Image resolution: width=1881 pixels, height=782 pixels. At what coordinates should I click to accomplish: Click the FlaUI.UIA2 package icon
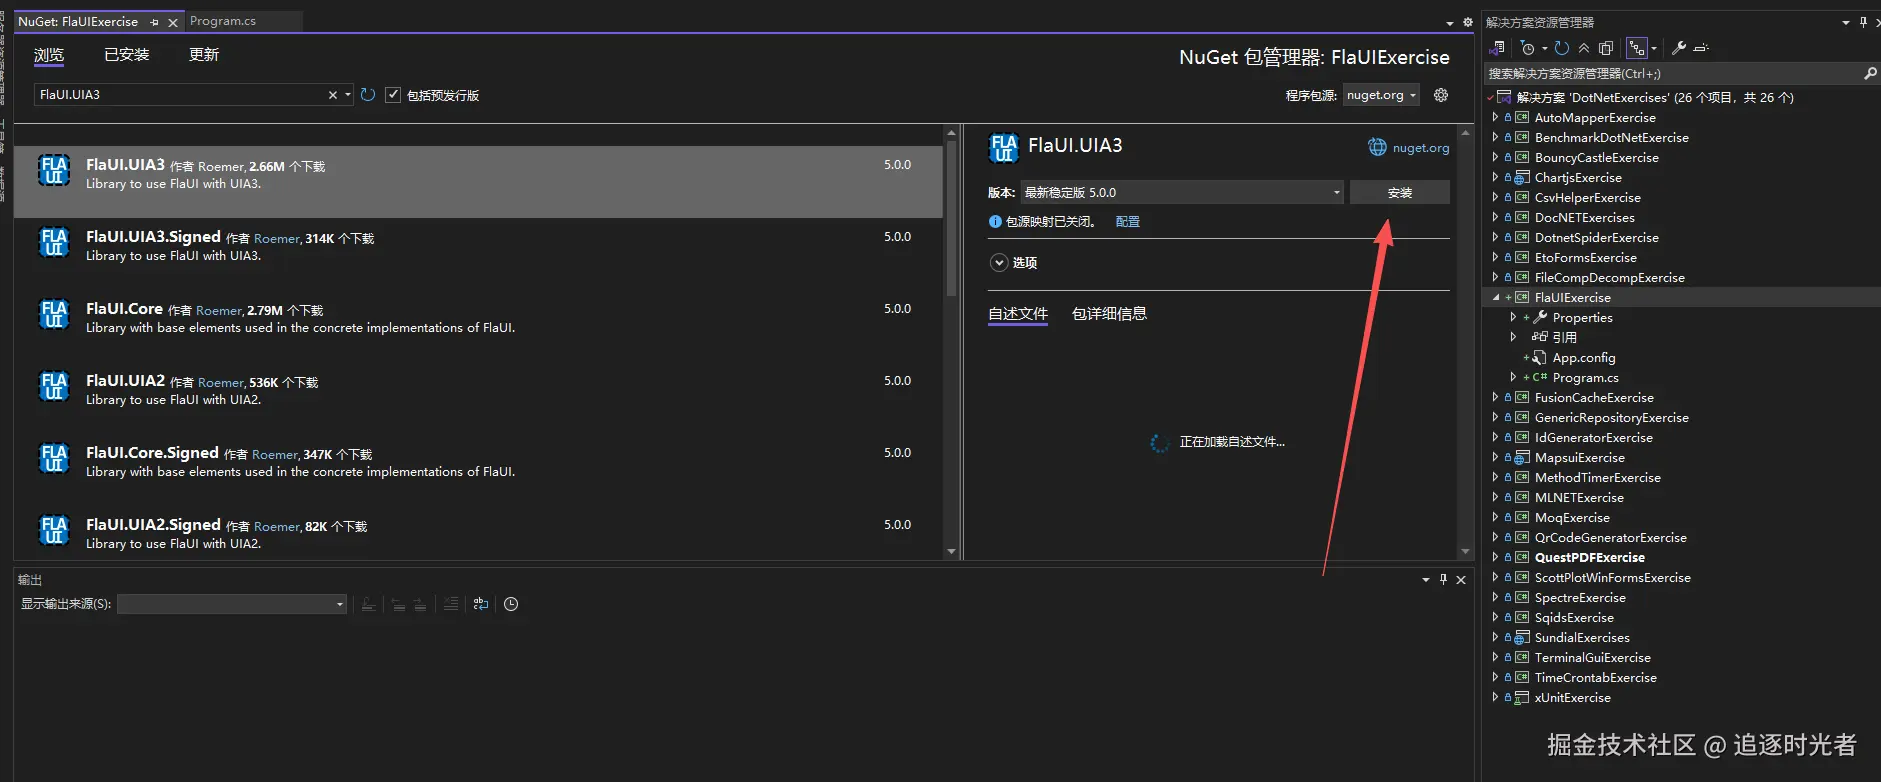pyautogui.click(x=54, y=386)
